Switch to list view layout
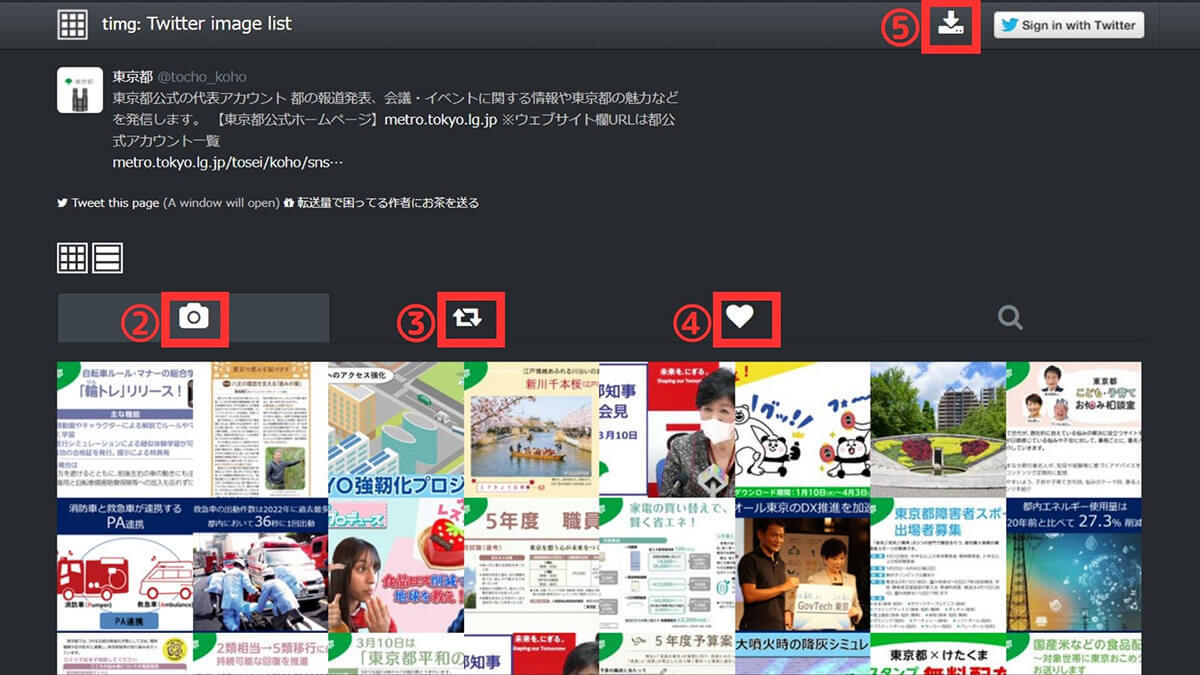The width and height of the screenshot is (1200, 675). click(x=108, y=258)
